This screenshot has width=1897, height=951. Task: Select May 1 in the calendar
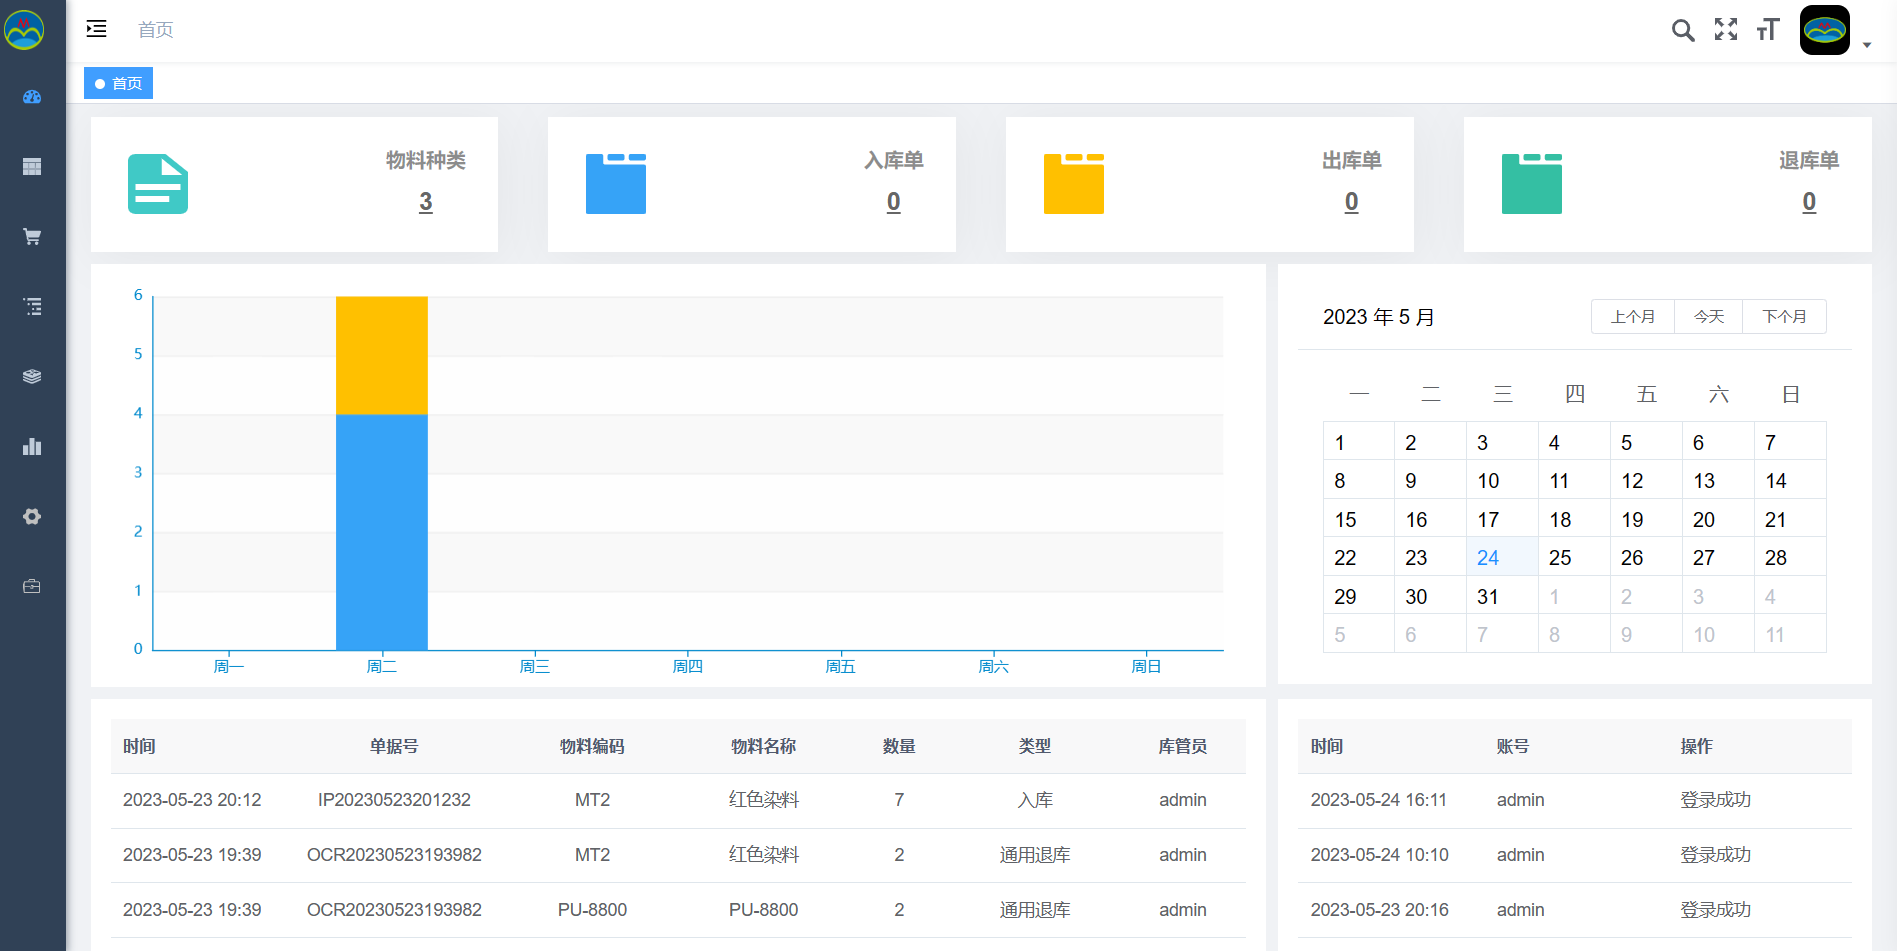click(x=1359, y=442)
